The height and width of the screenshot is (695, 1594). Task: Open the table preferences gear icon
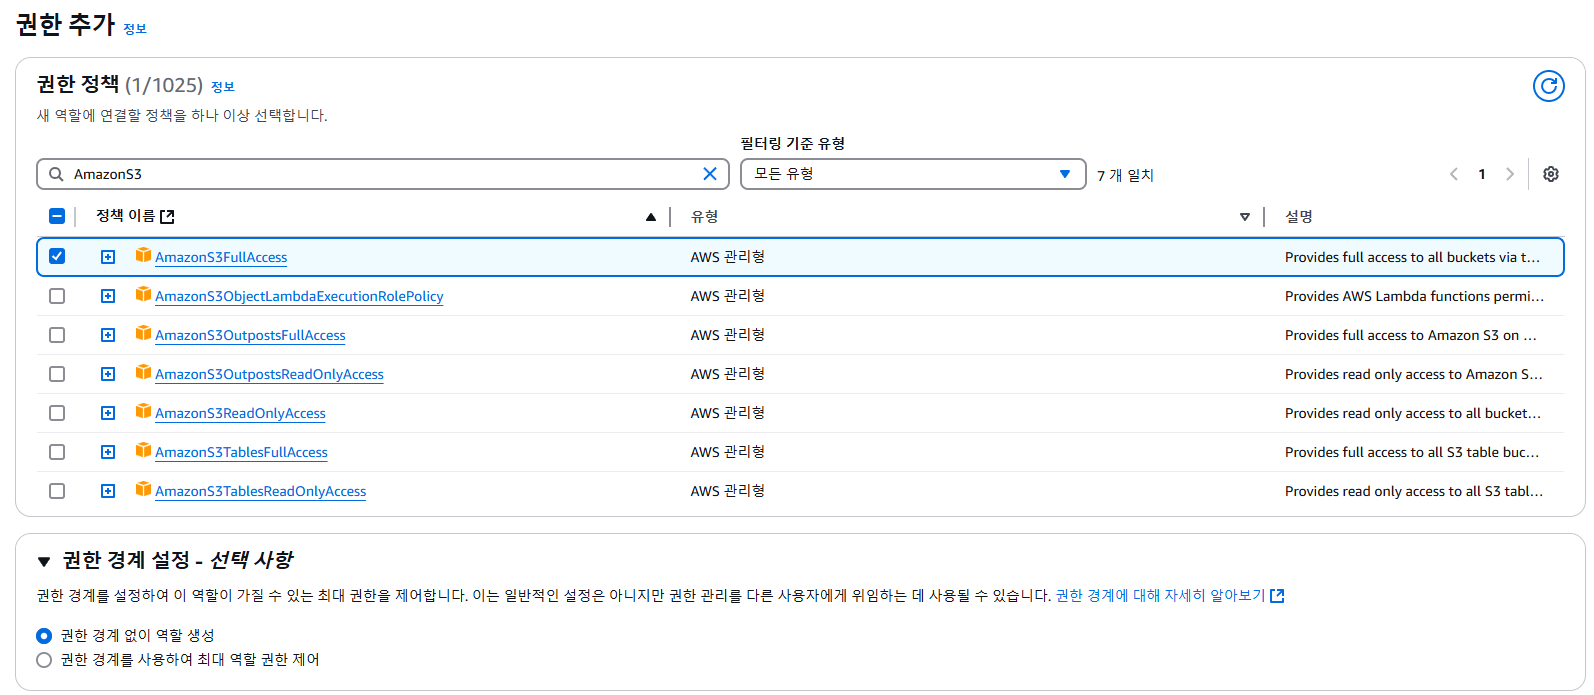pyautogui.click(x=1551, y=174)
